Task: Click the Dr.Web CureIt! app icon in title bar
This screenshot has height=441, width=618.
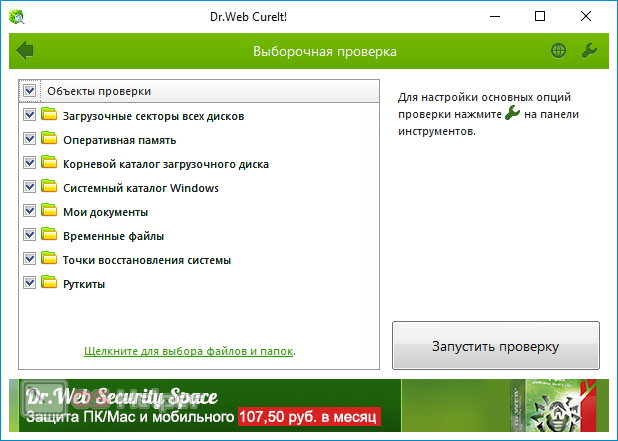Action: (16, 17)
